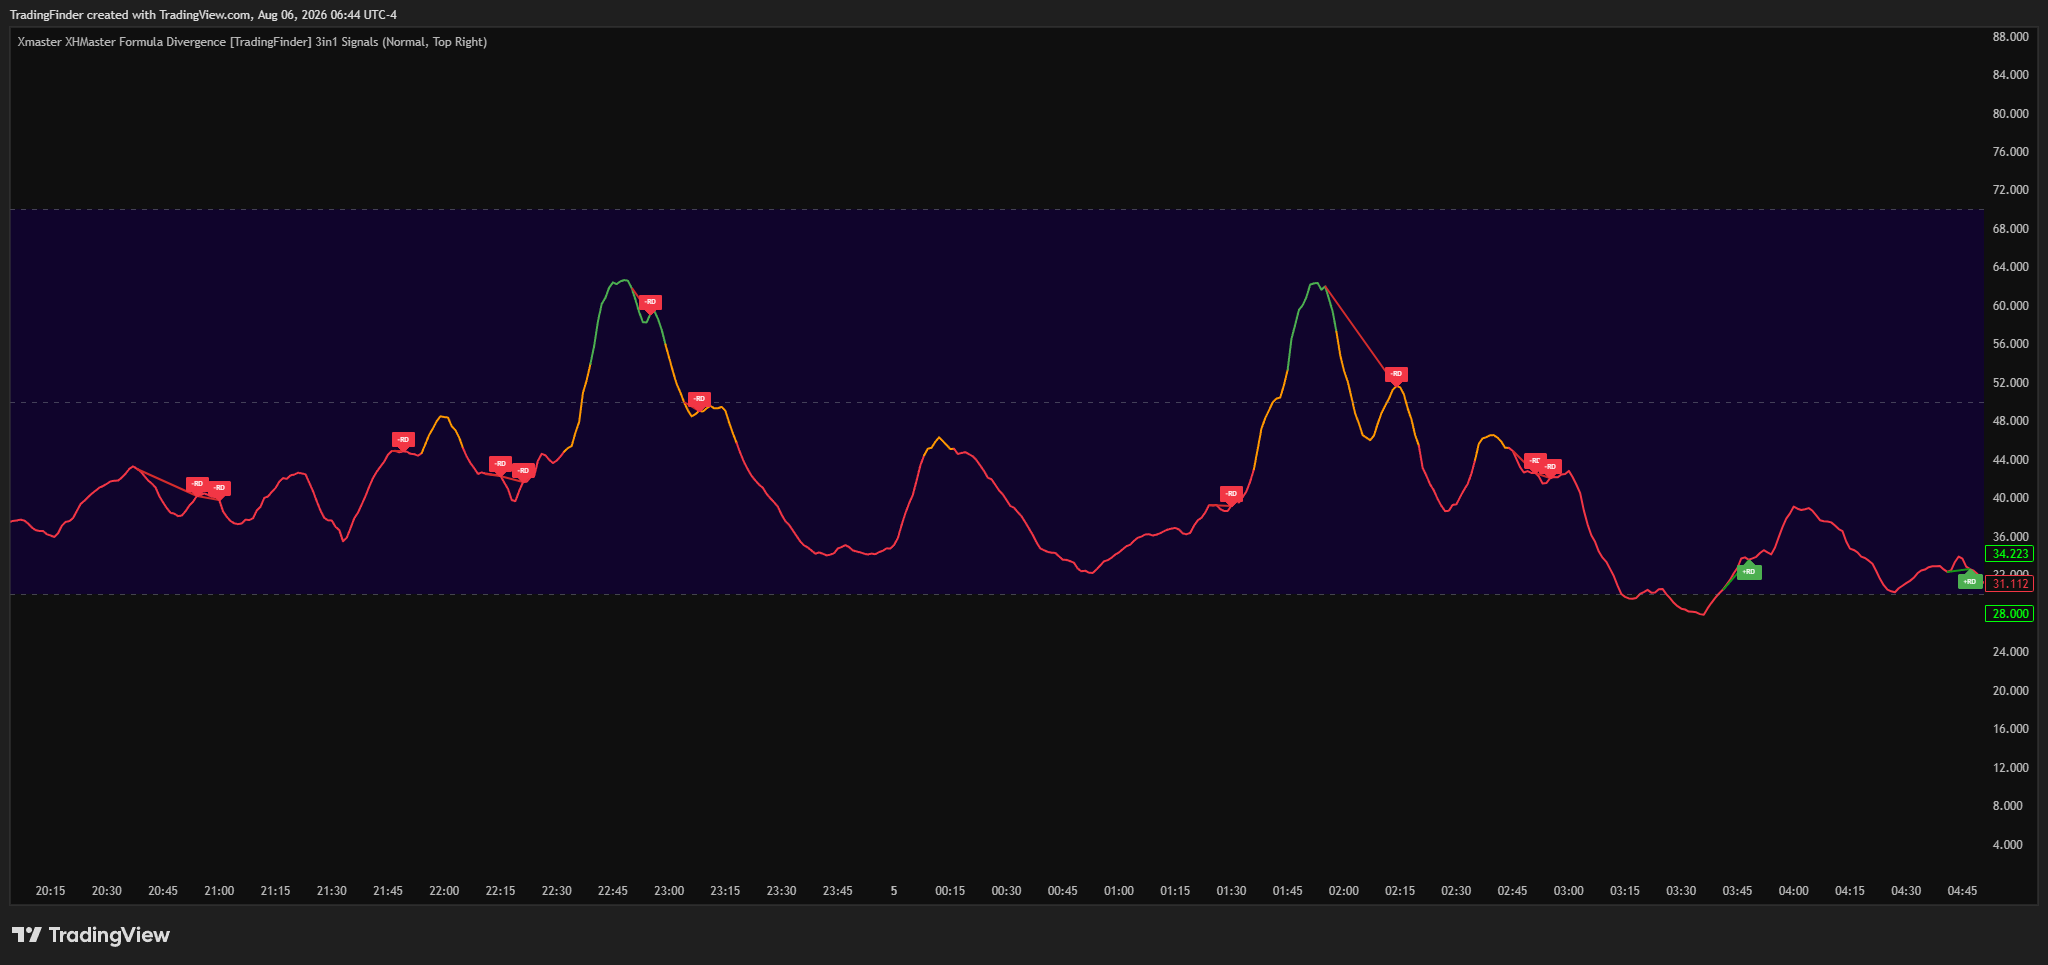Screen dimensions: 2048x965
Task: Click the 04:15 time axis label
Action: 1850,891
